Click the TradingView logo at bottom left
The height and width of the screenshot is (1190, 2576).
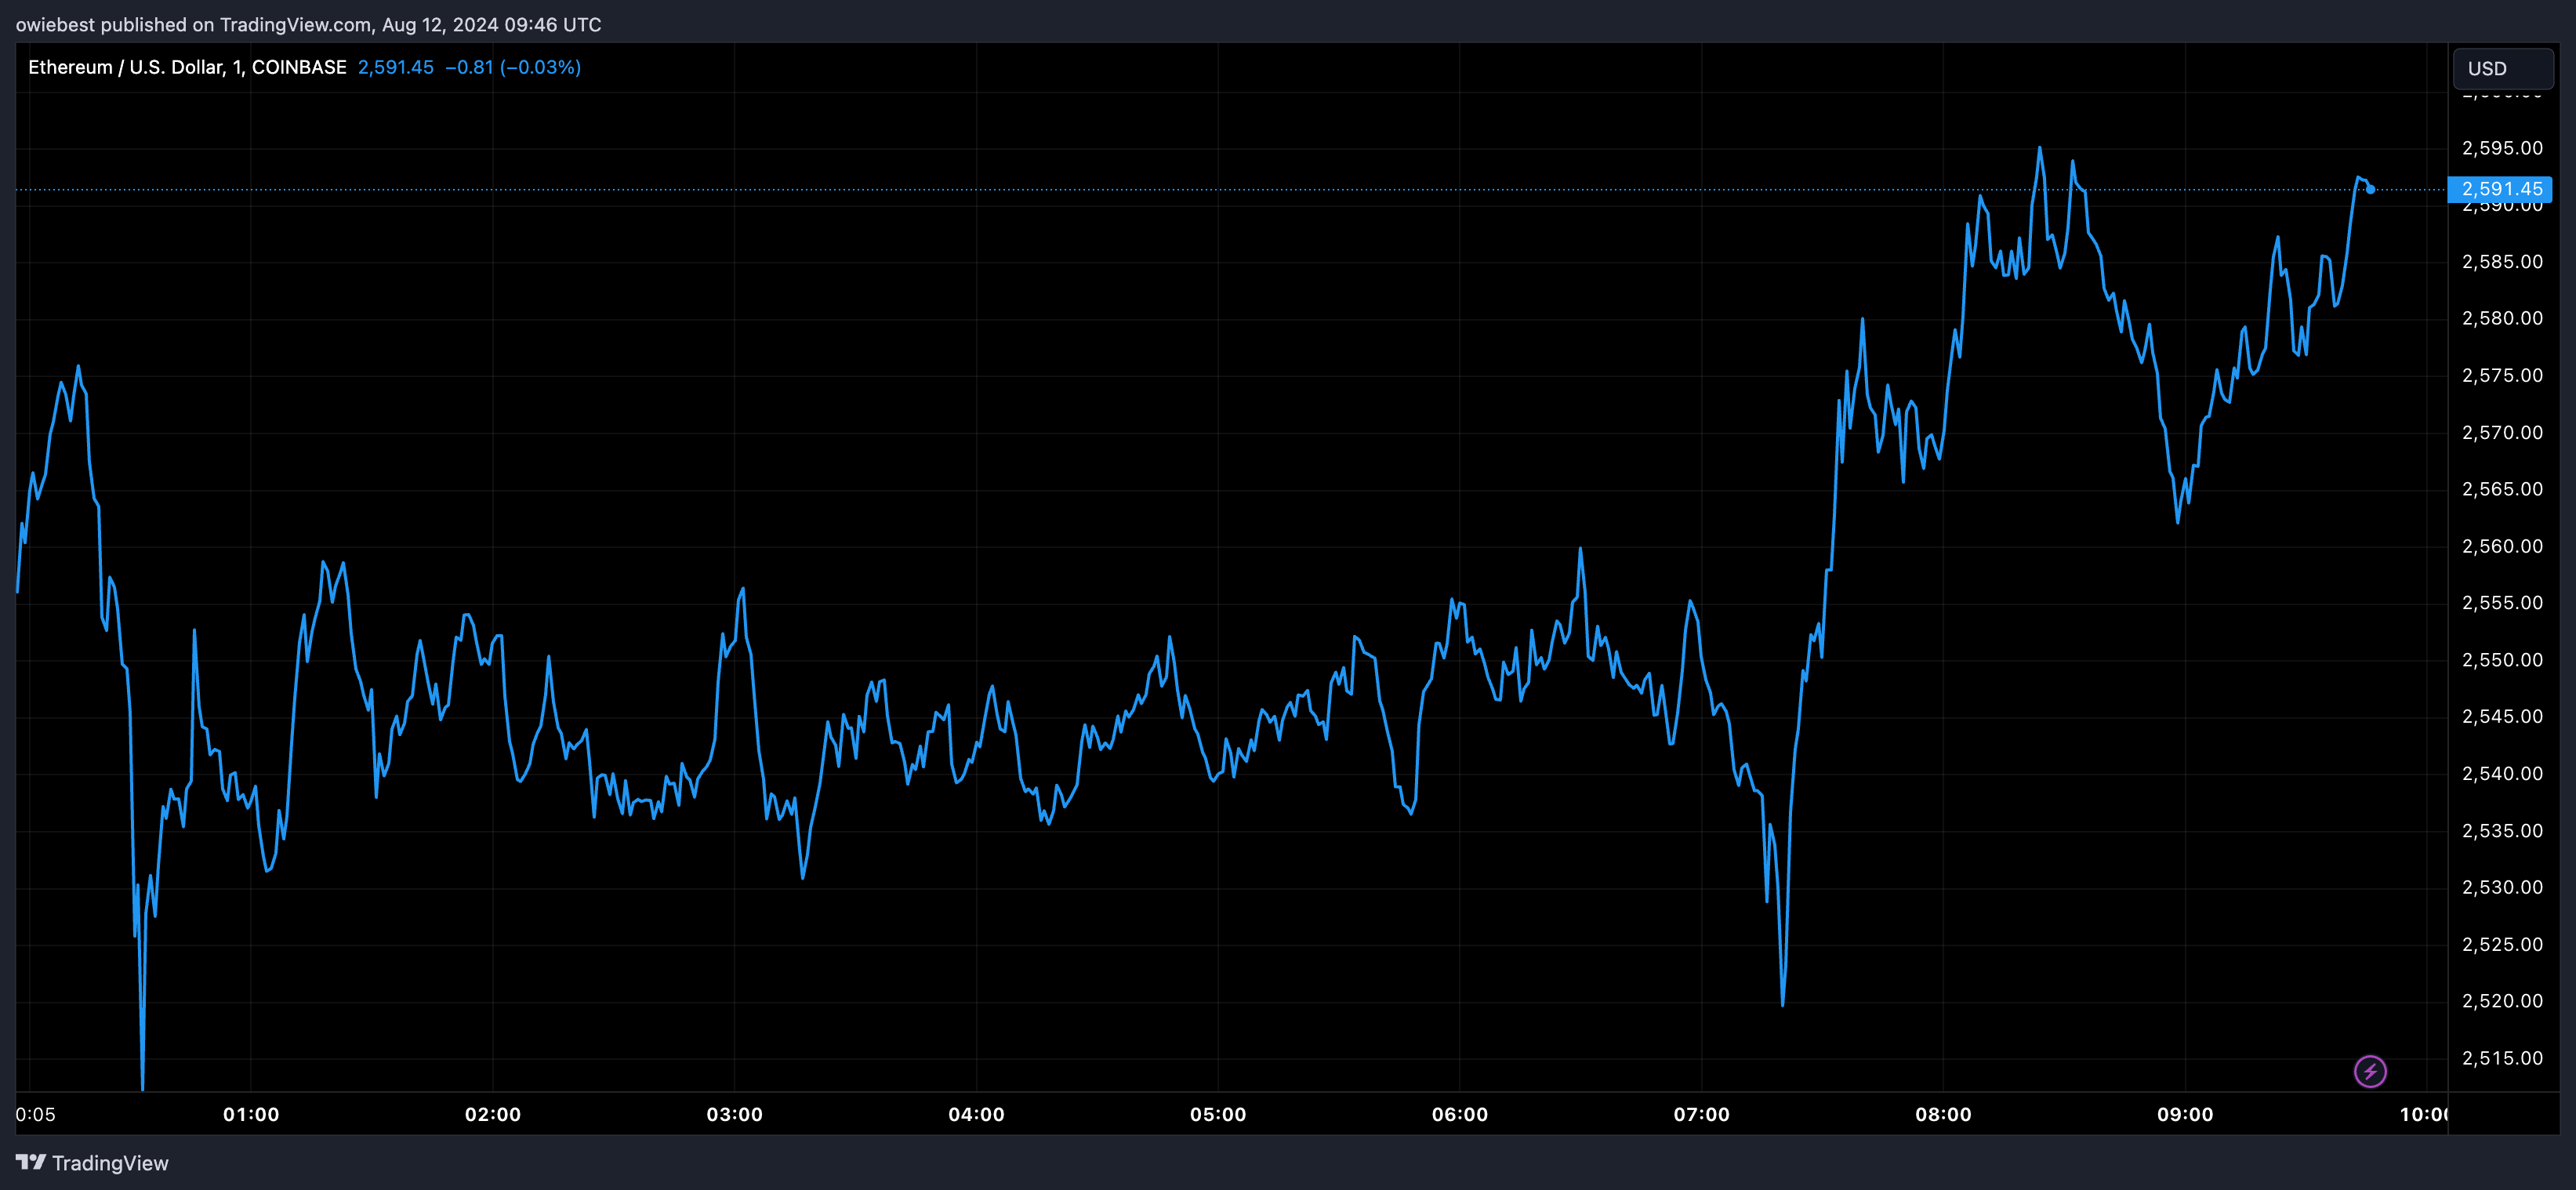(x=92, y=1163)
